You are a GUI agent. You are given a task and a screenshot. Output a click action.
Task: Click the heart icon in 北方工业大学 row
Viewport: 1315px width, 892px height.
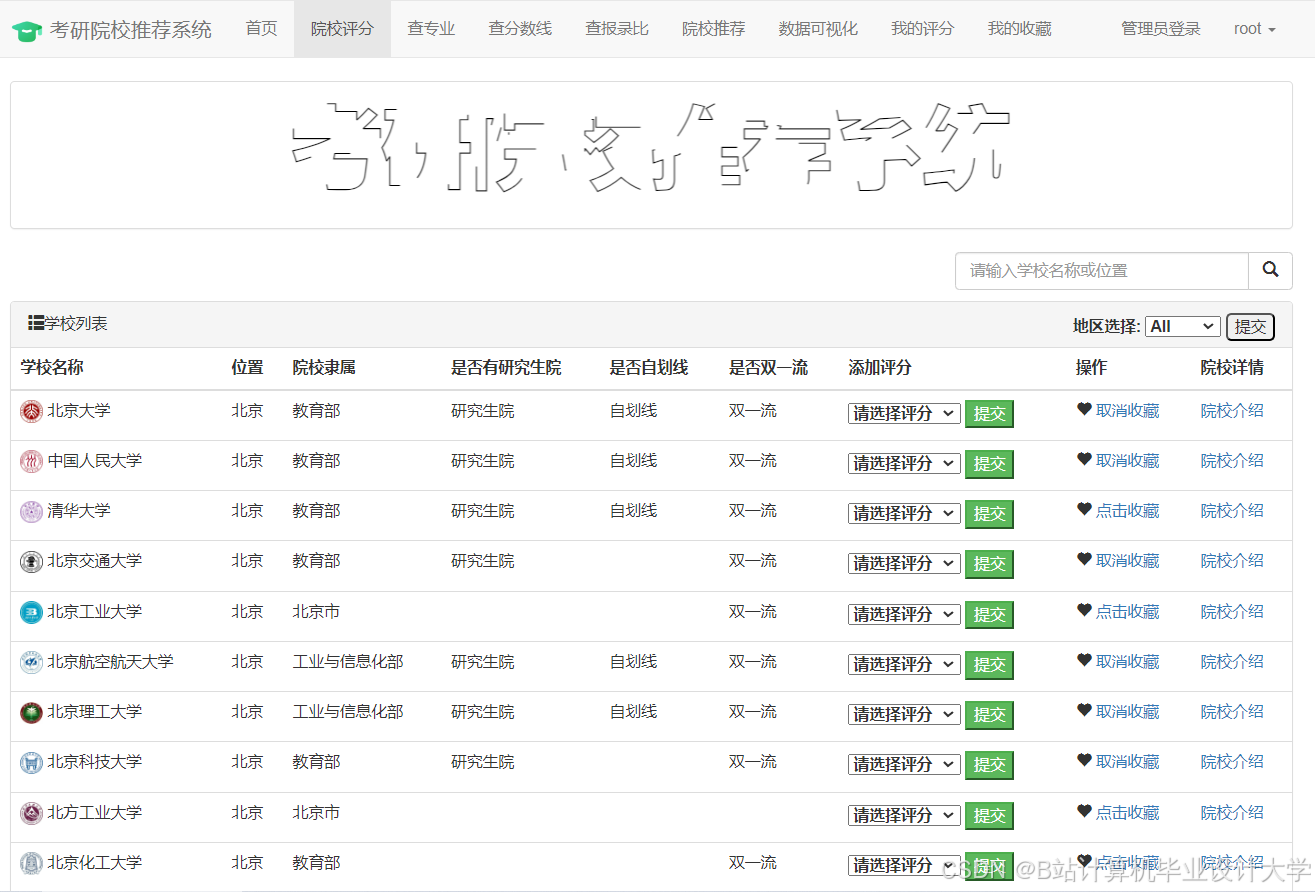click(1084, 811)
